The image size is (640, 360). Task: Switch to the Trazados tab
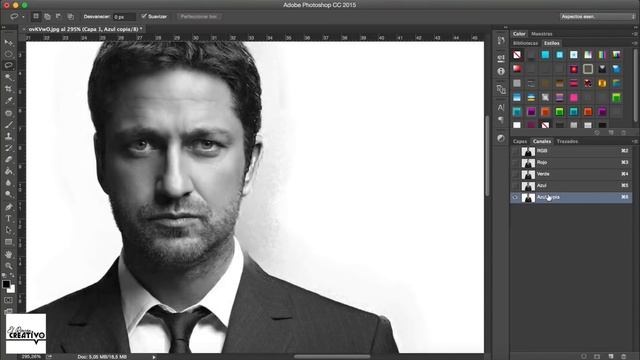coord(567,141)
